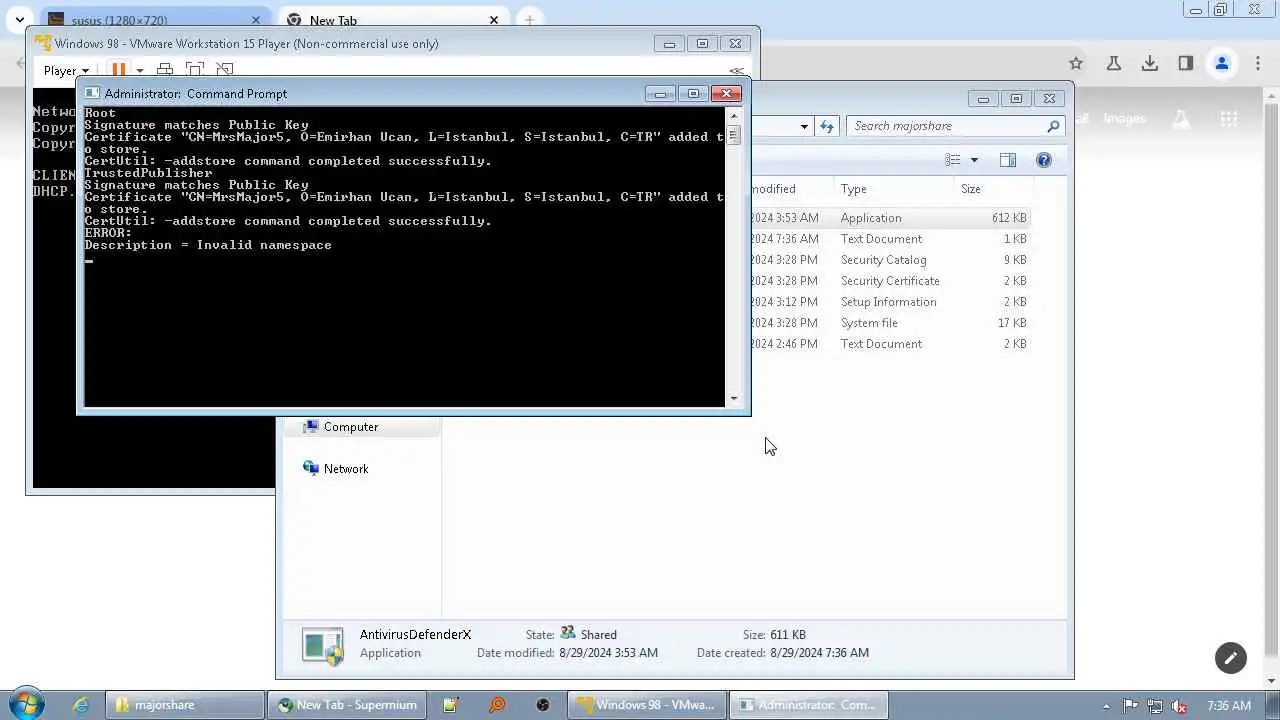The image size is (1280, 720).
Task: Select the Text Document row dated 2:46 PM
Action: click(889, 344)
